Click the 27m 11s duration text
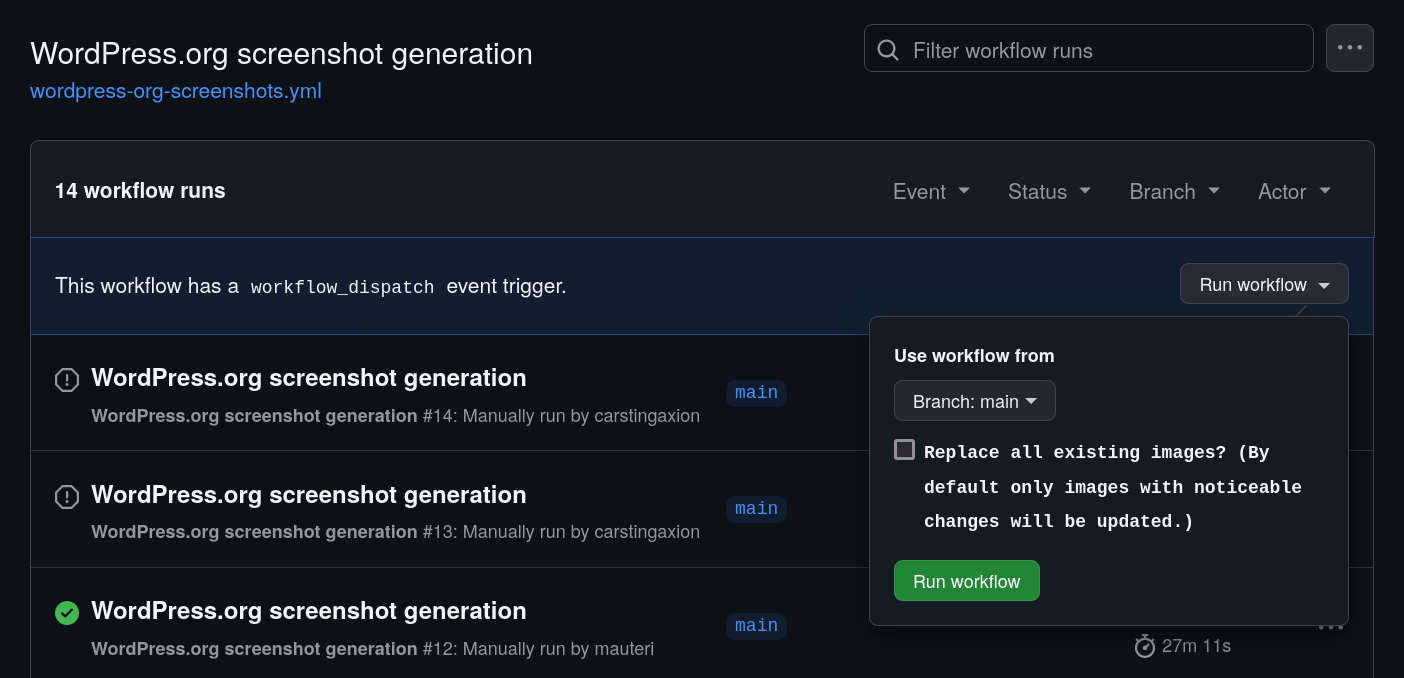Image resolution: width=1404 pixels, height=678 pixels. 1197,647
